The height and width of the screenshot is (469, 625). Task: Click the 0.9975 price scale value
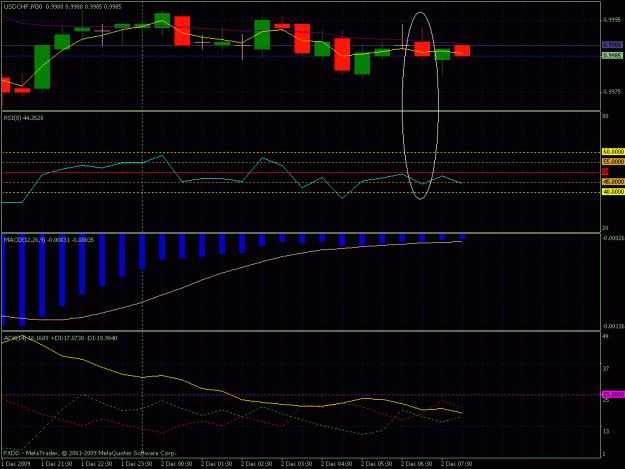click(x=612, y=92)
